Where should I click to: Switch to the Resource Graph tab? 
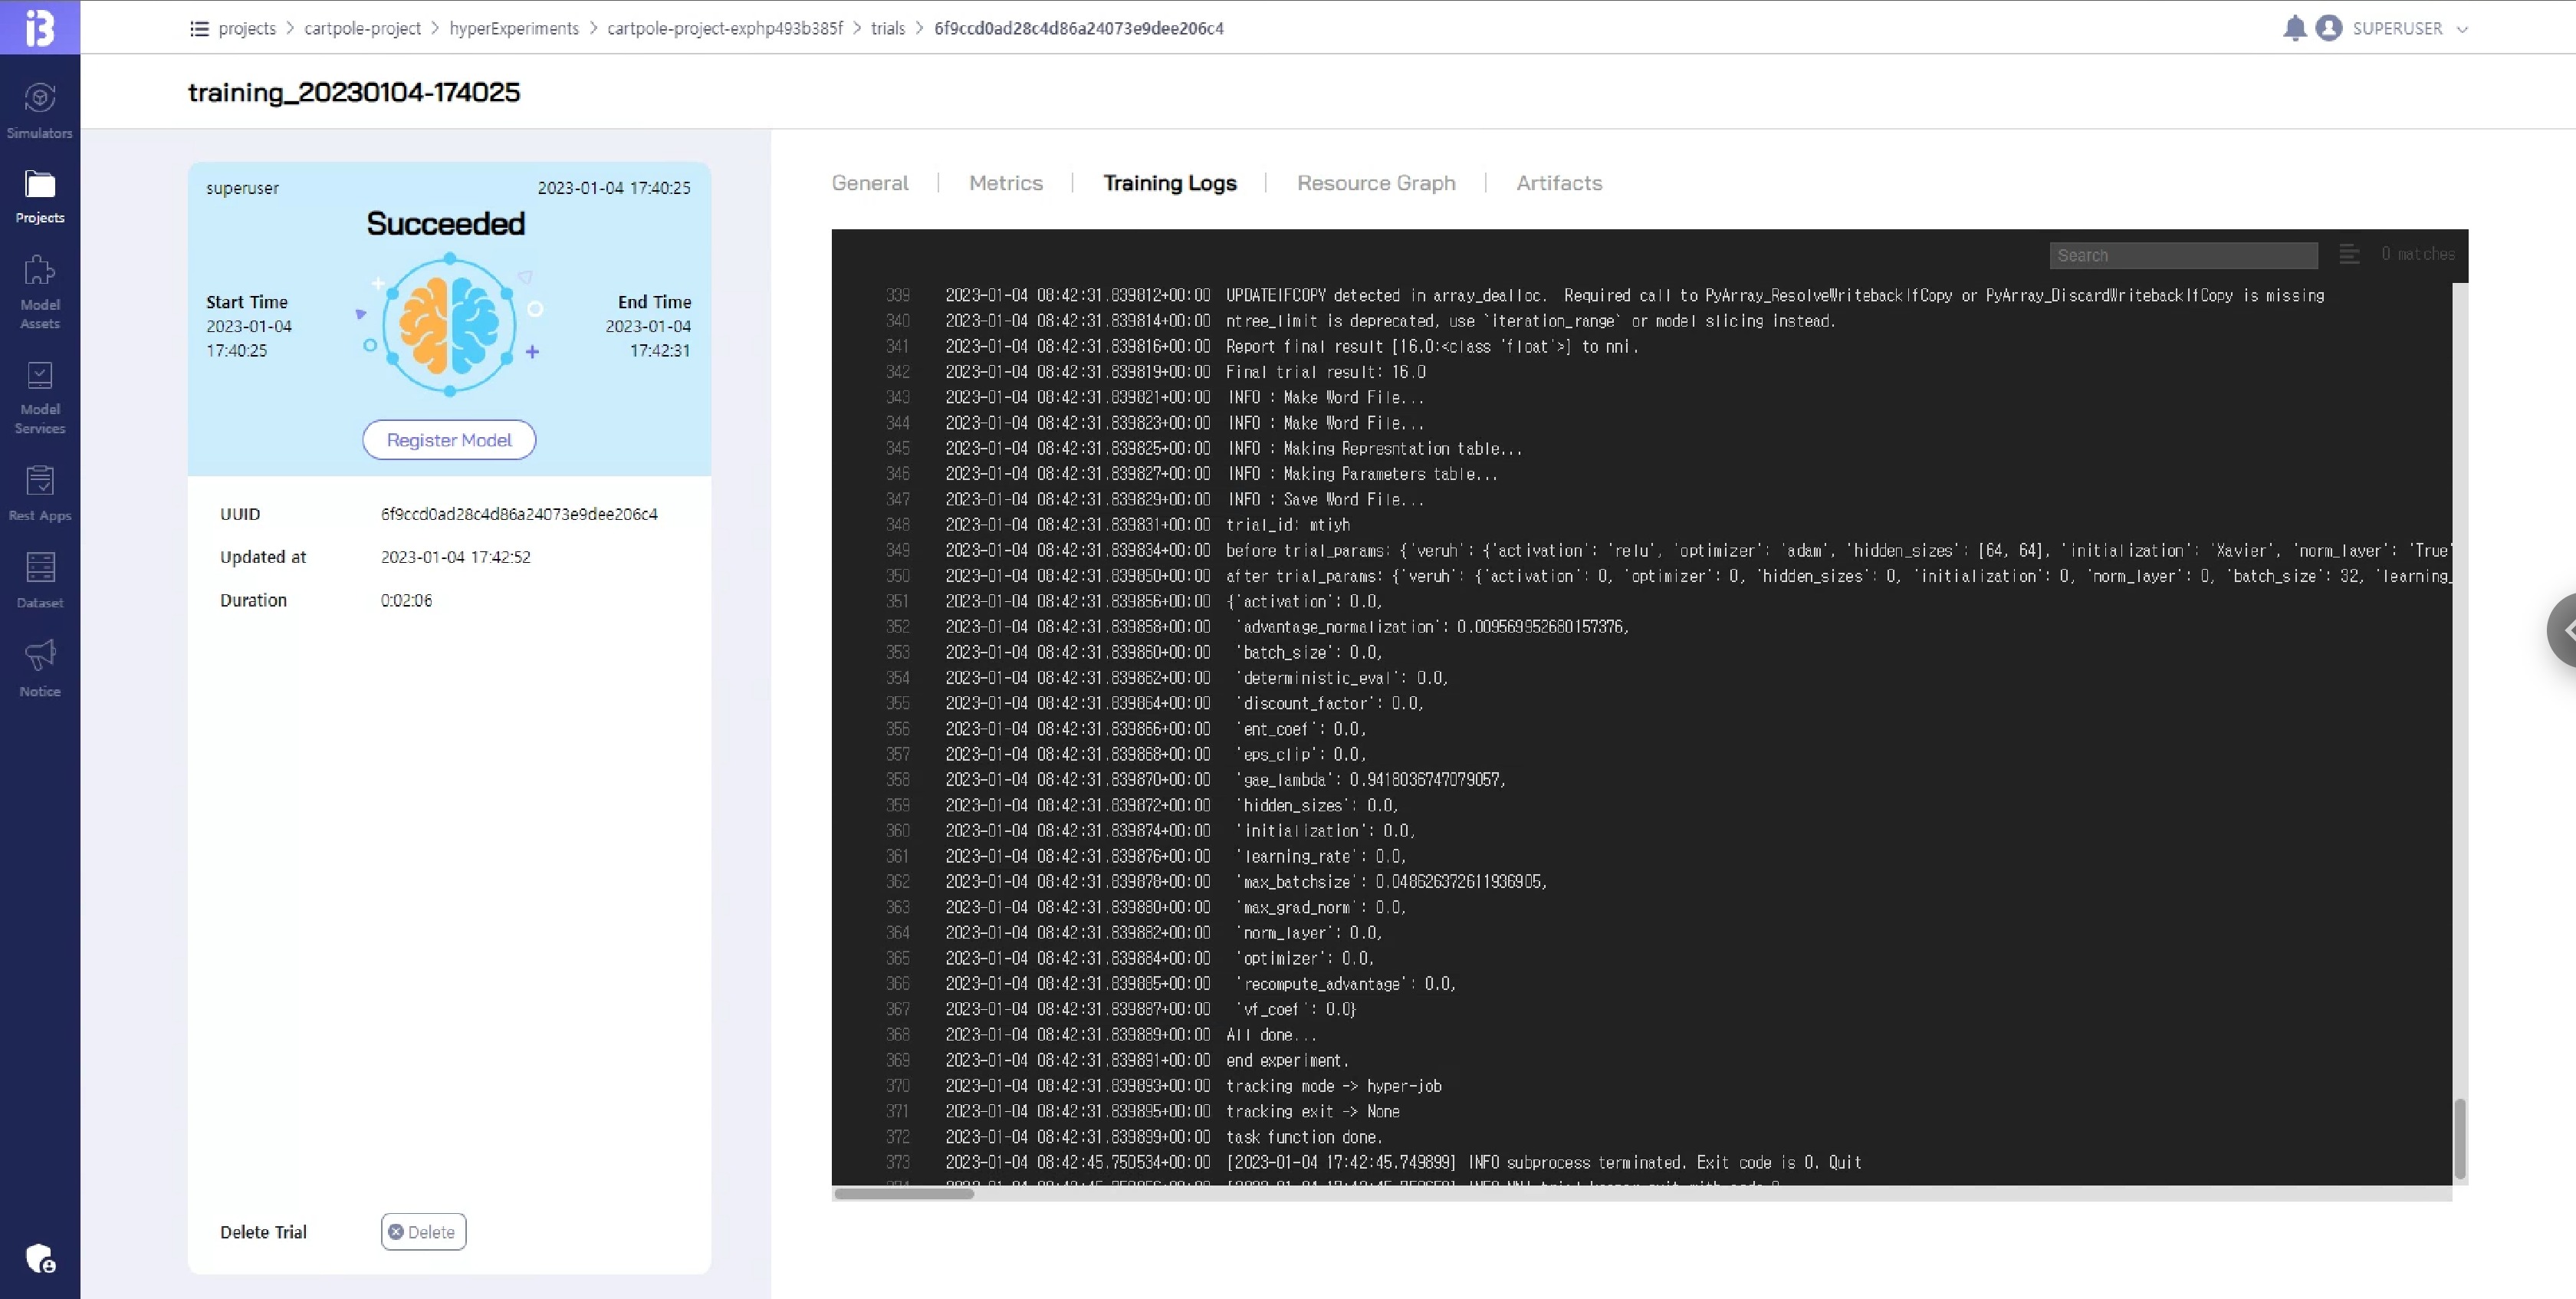pyautogui.click(x=1376, y=183)
